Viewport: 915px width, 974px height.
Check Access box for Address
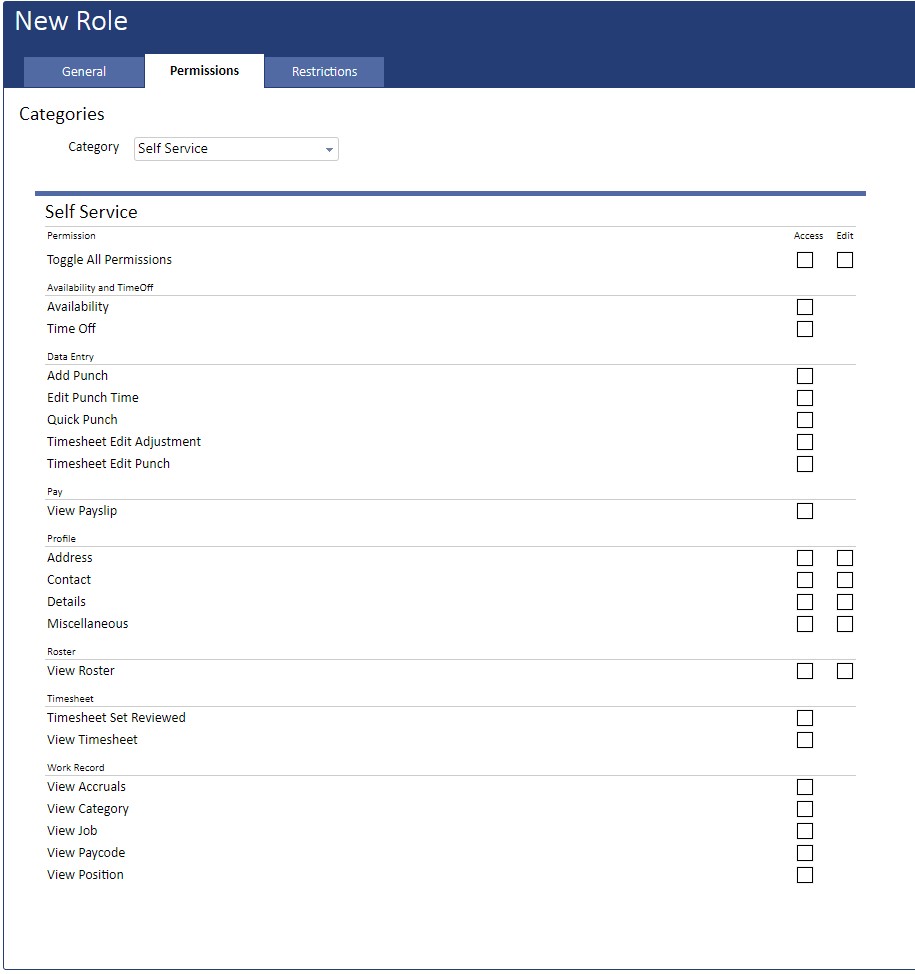pyautogui.click(x=804, y=558)
